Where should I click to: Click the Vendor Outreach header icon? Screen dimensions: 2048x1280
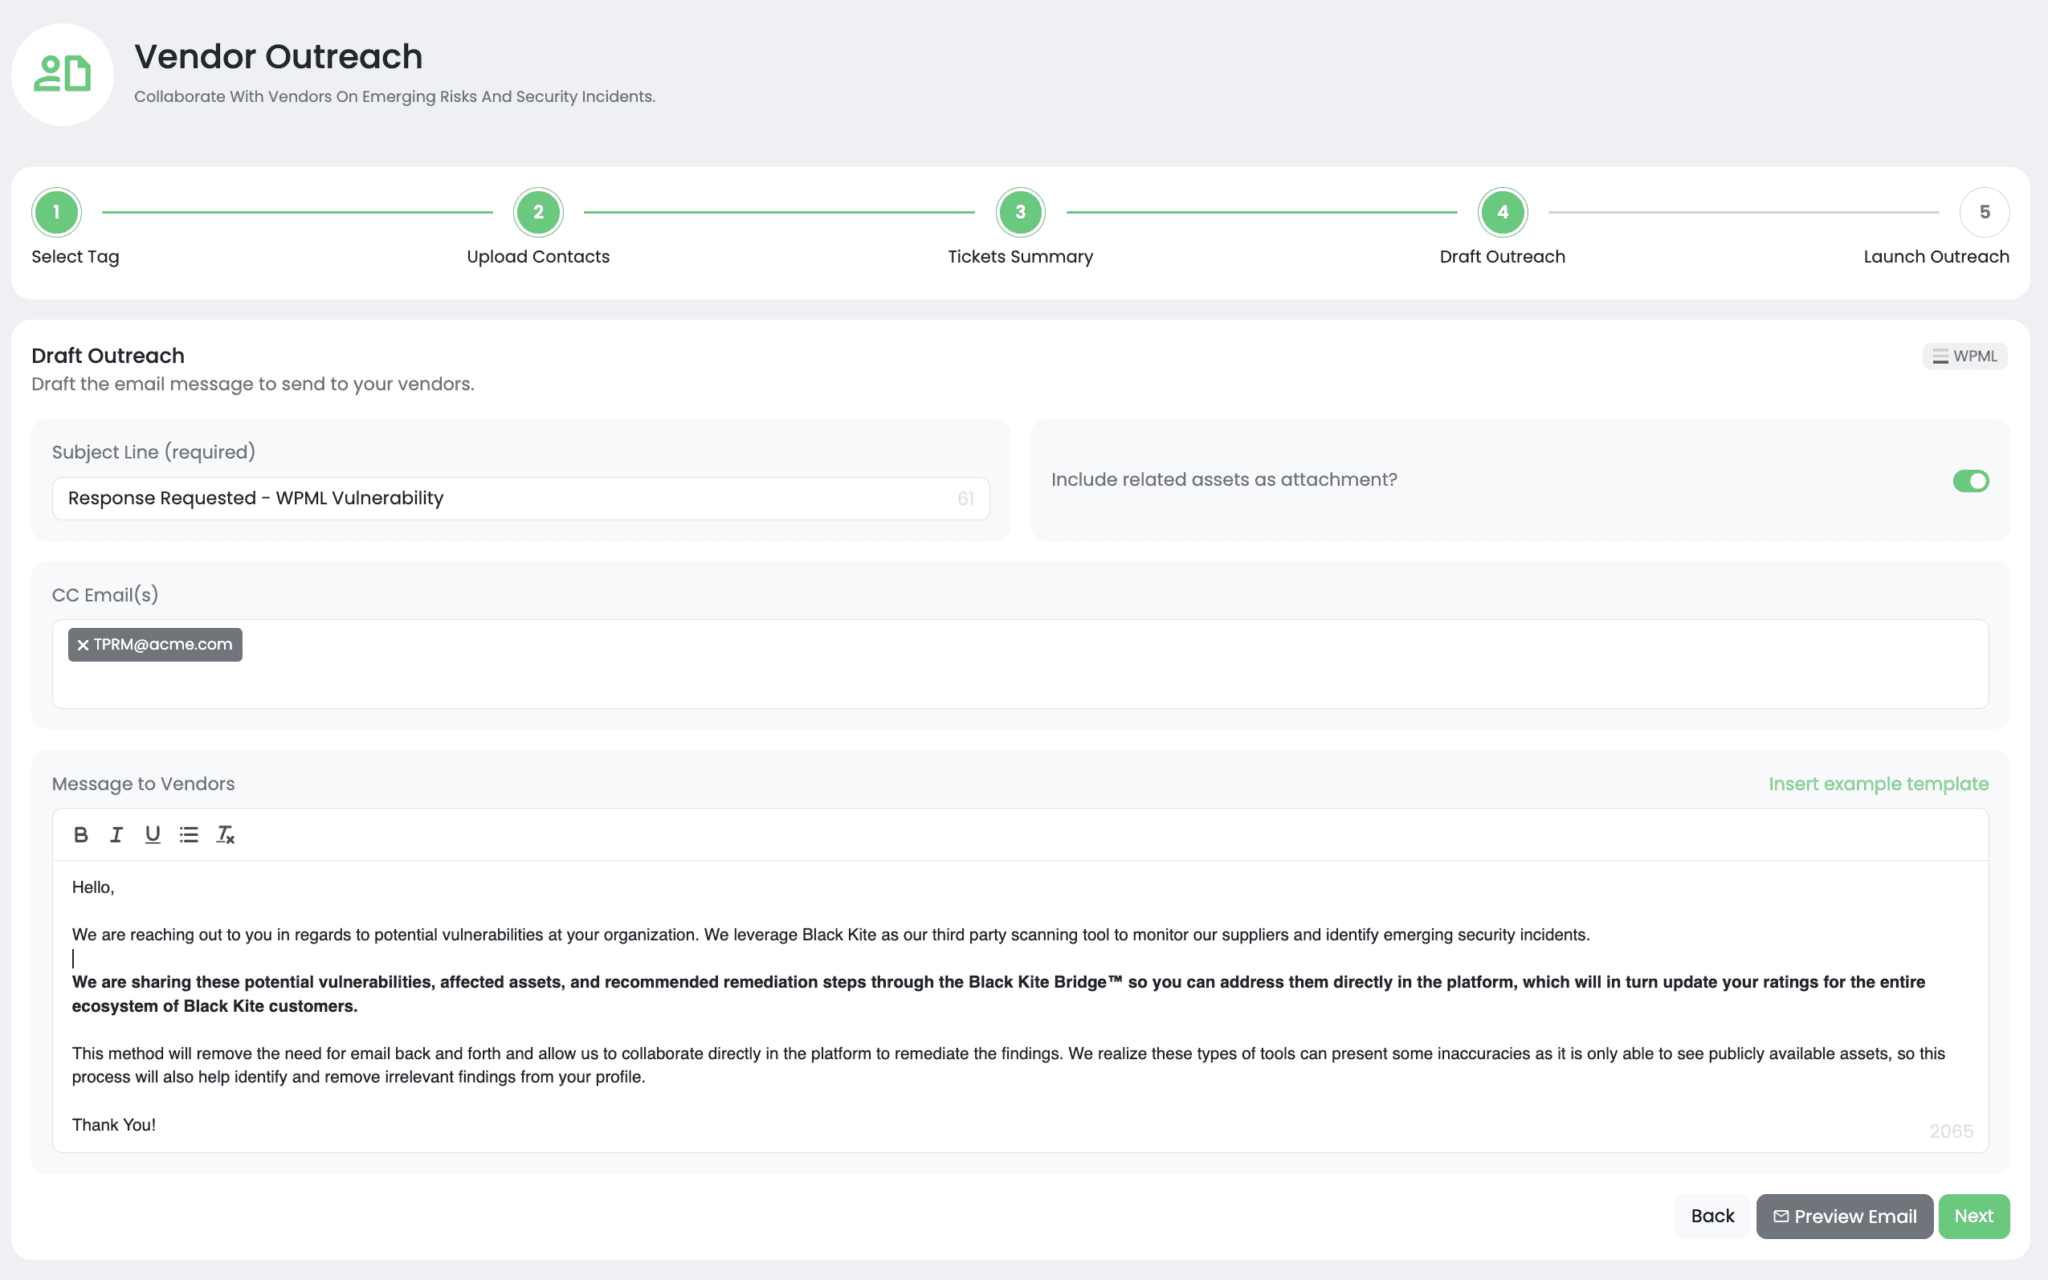tap(62, 73)
